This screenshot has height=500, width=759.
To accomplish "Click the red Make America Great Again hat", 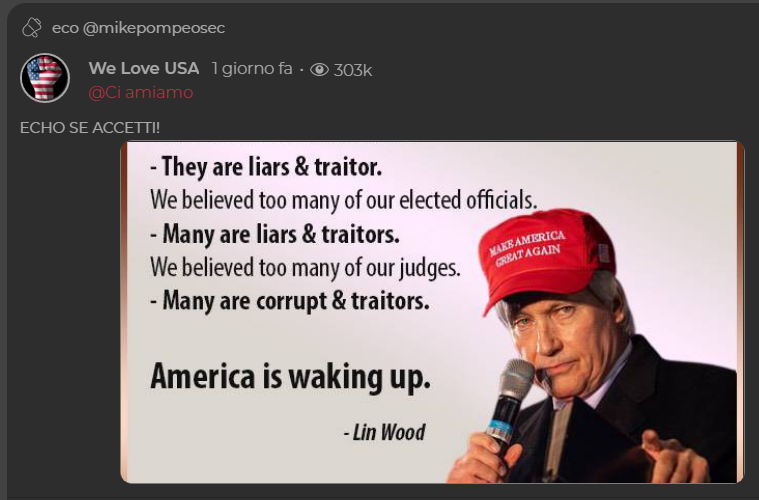I will pos(548,258).
